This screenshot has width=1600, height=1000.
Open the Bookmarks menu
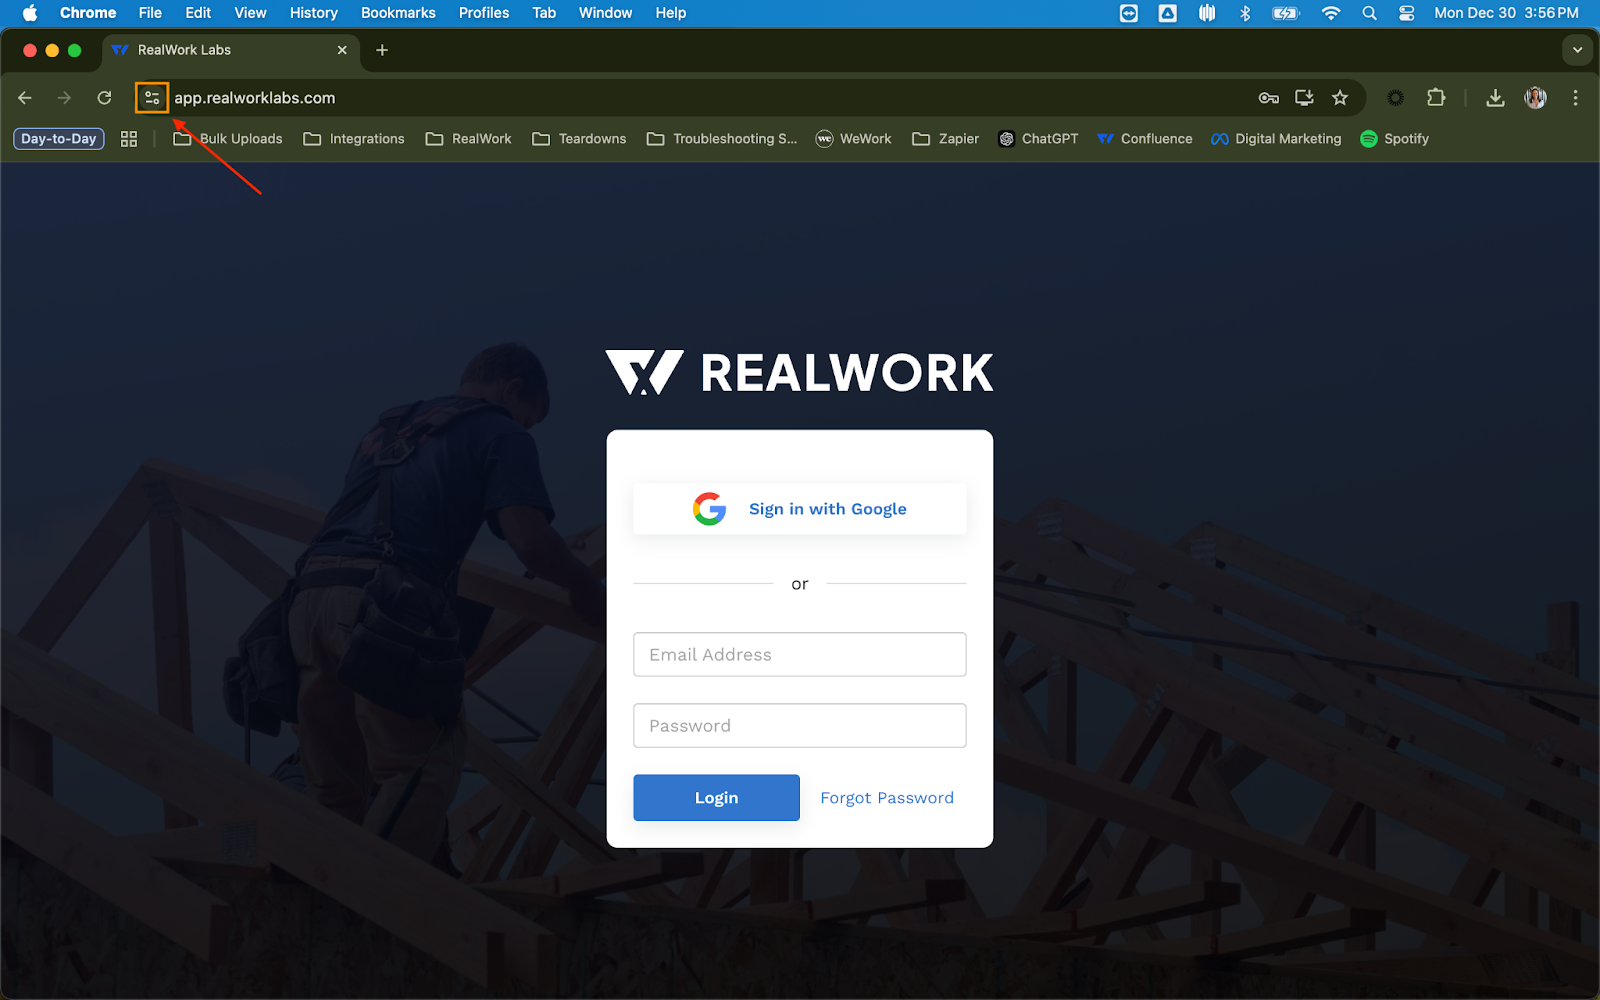(x=398, y=13)
